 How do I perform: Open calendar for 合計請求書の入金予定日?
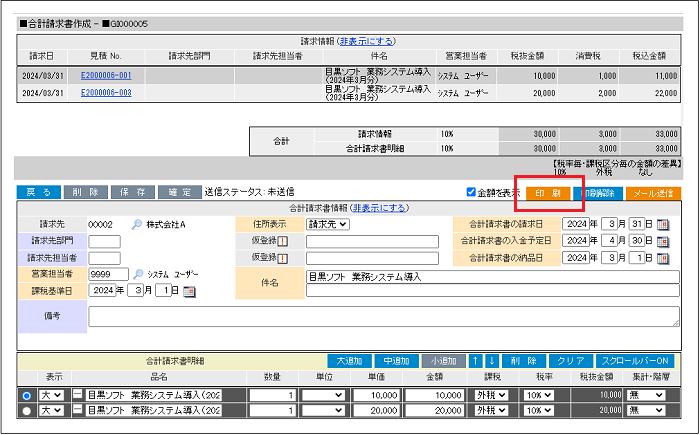coord(662,241)
